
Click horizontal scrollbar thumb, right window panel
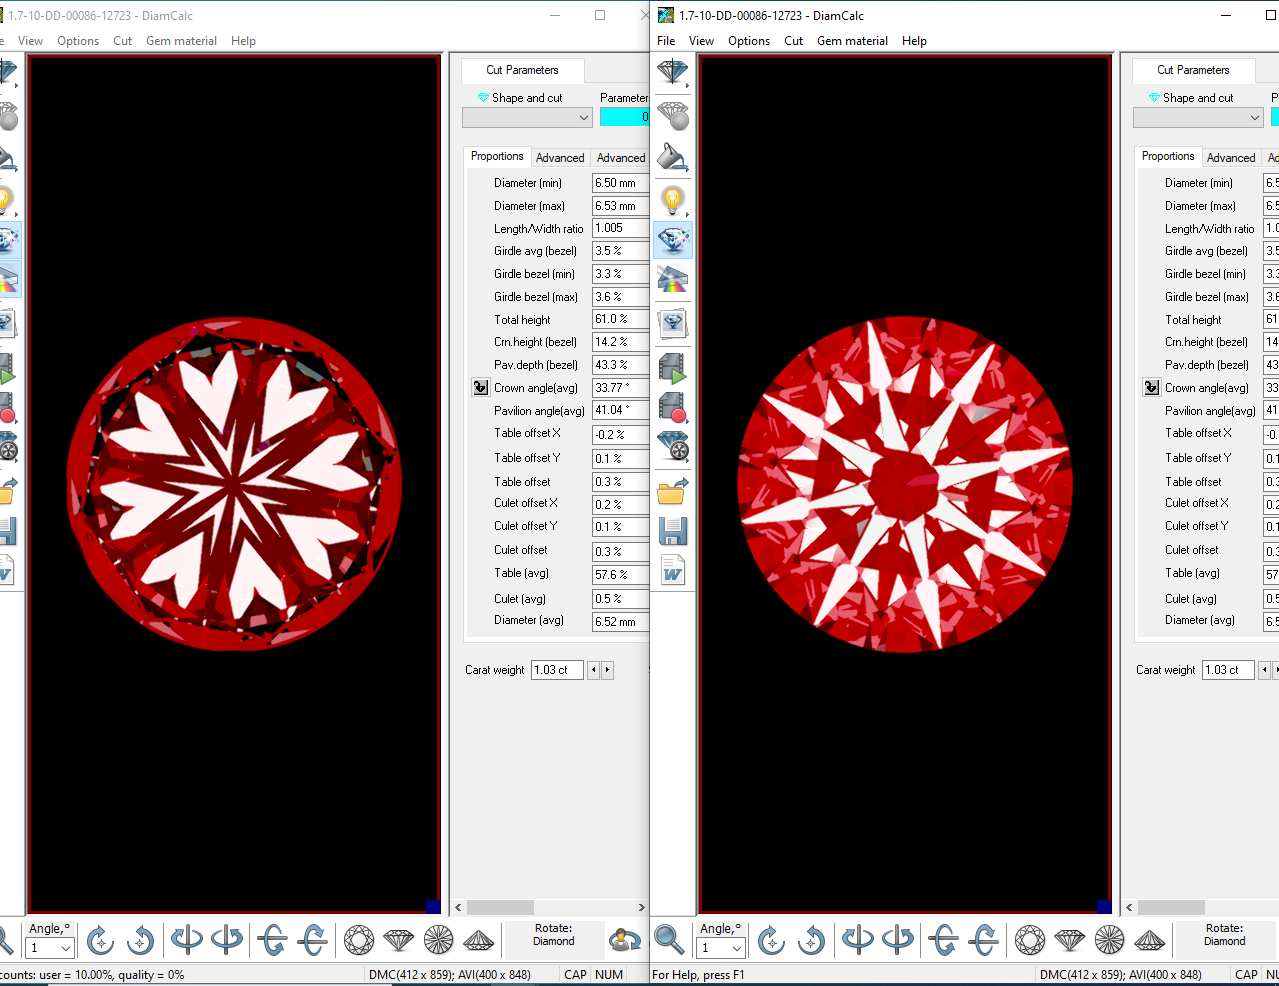[x=1171, y=908]
